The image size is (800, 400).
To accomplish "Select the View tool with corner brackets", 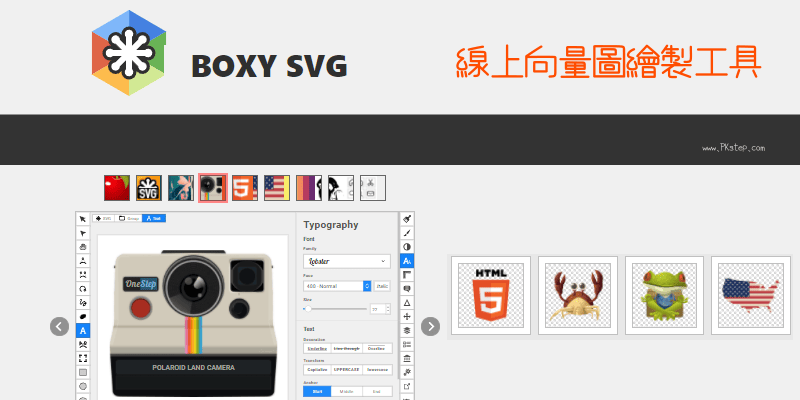I will pyautogui.click(x=83, y=358).
